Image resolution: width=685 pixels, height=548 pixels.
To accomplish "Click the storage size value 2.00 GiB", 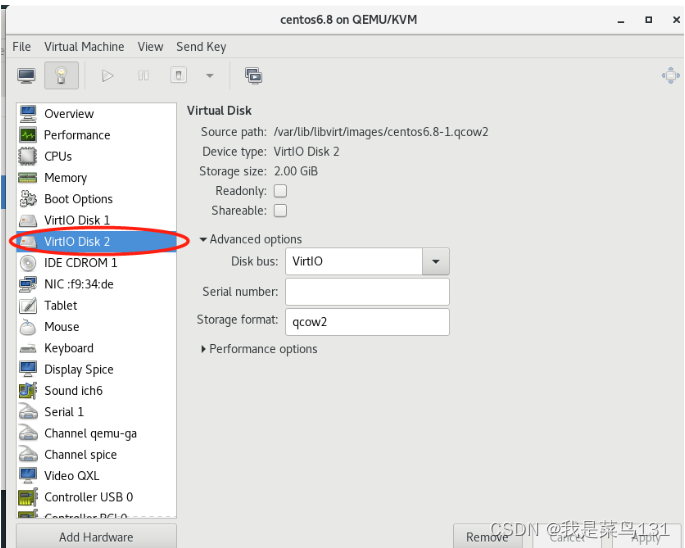I will tap(296, 171).
